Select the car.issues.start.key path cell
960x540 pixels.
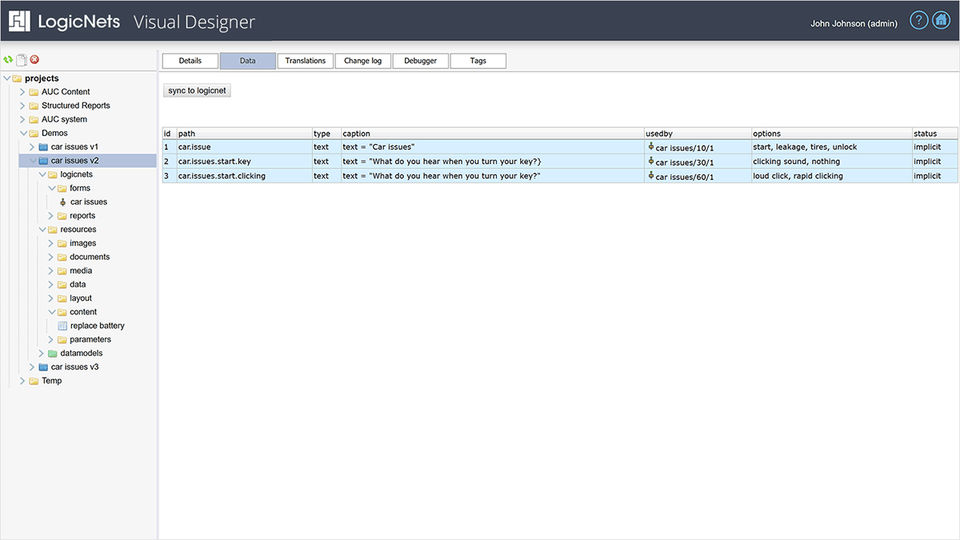click(x=244, y=162)
